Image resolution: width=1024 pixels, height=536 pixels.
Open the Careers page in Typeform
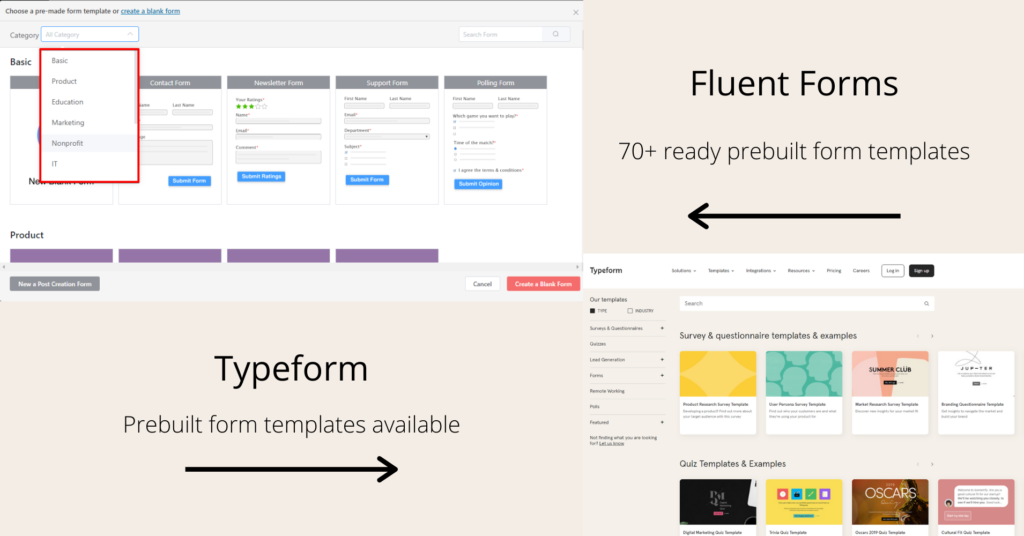[x=861, y=270]
